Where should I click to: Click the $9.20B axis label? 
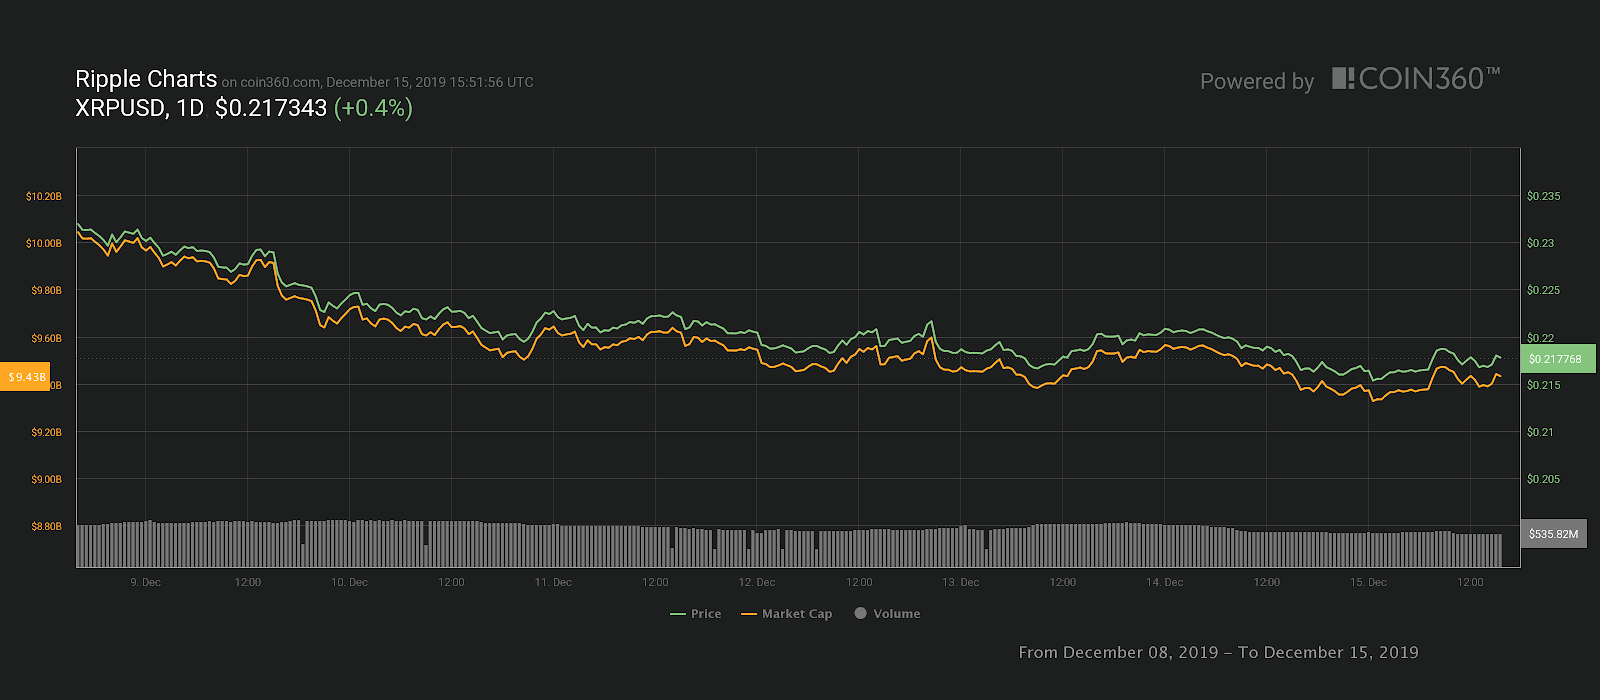(46, 432)
